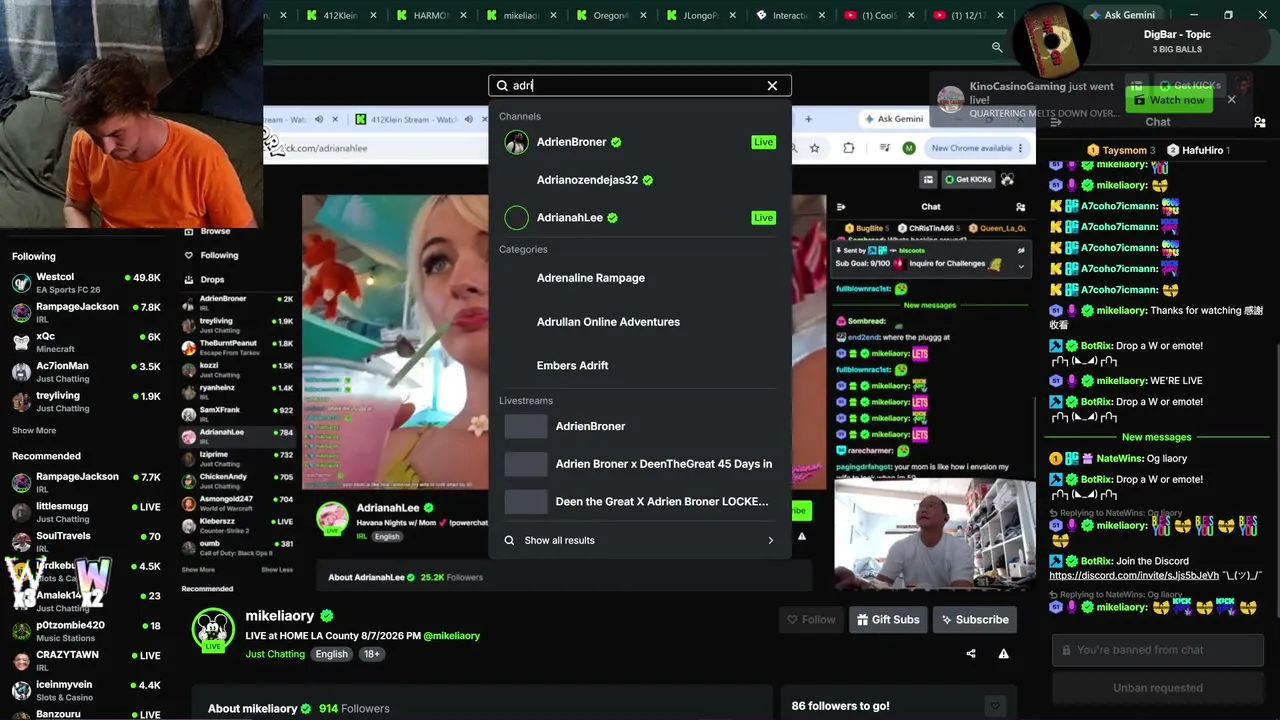Open 'Deen the Great X Adrien Broner LOCKE...' livestream

point(640,502)
